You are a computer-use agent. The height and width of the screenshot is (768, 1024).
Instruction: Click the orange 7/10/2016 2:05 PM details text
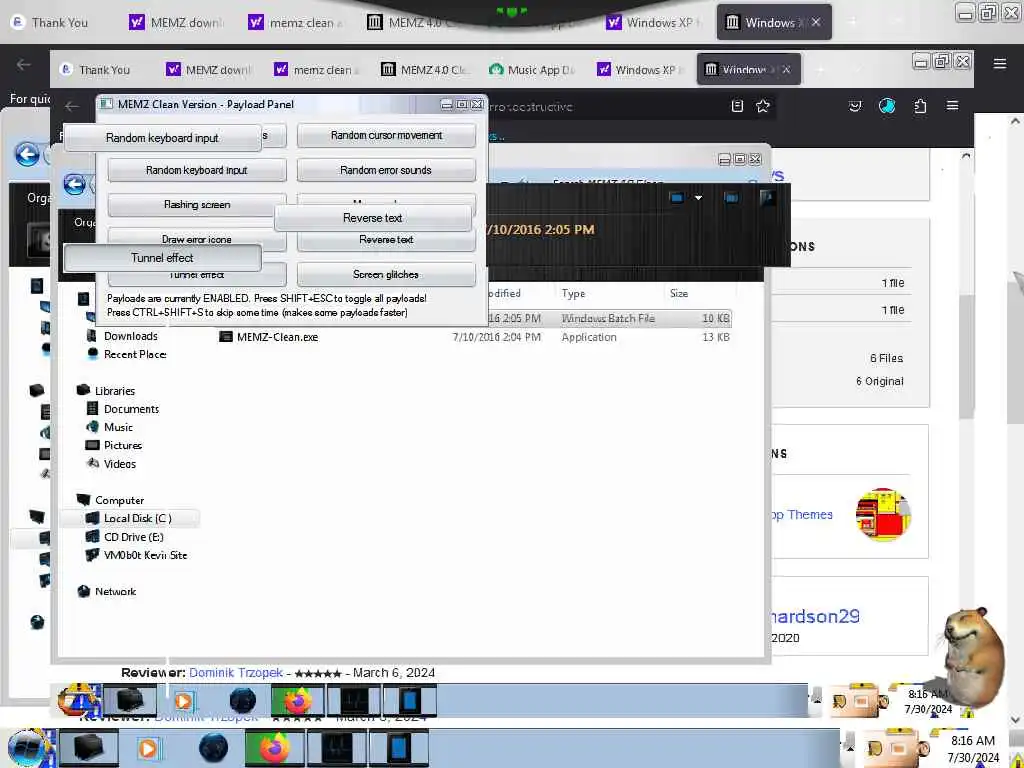click(541, 230)
